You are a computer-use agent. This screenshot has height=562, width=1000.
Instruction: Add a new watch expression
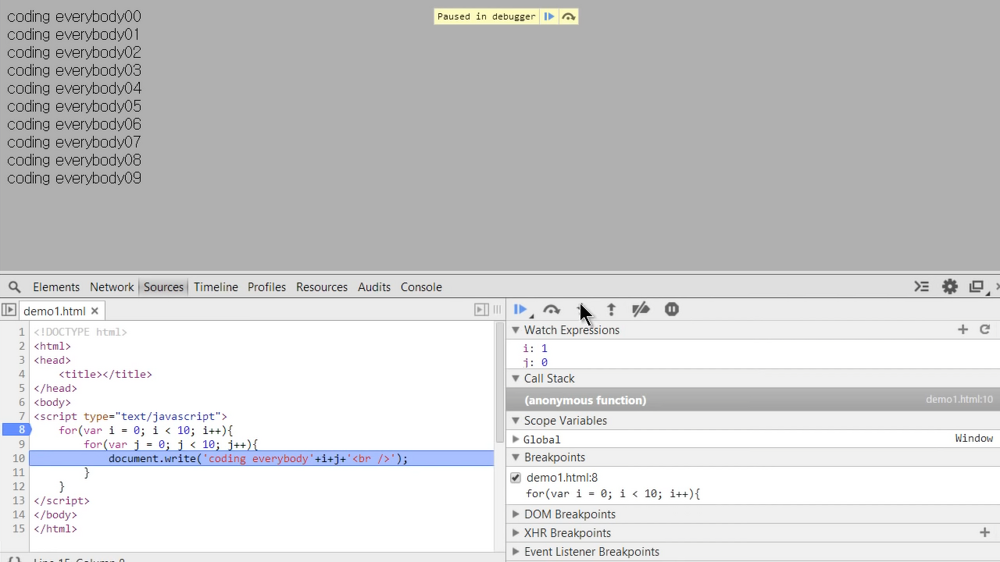[x=963, y=330]
